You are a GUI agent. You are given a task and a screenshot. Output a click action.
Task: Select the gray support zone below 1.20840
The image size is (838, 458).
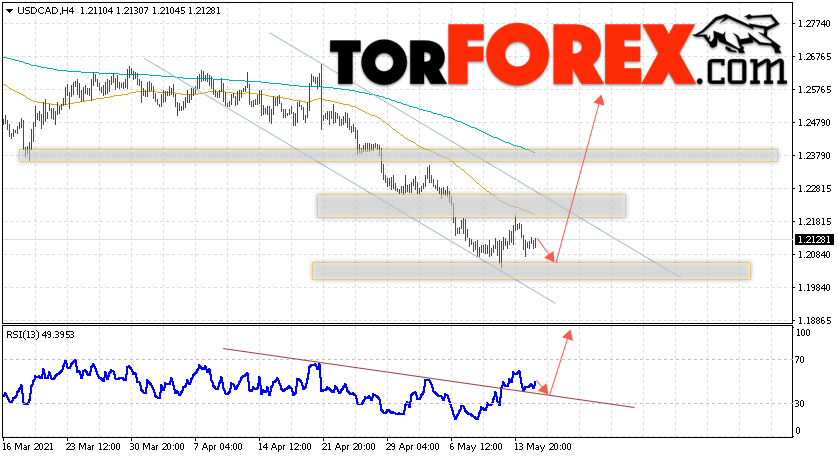[531, 271]
